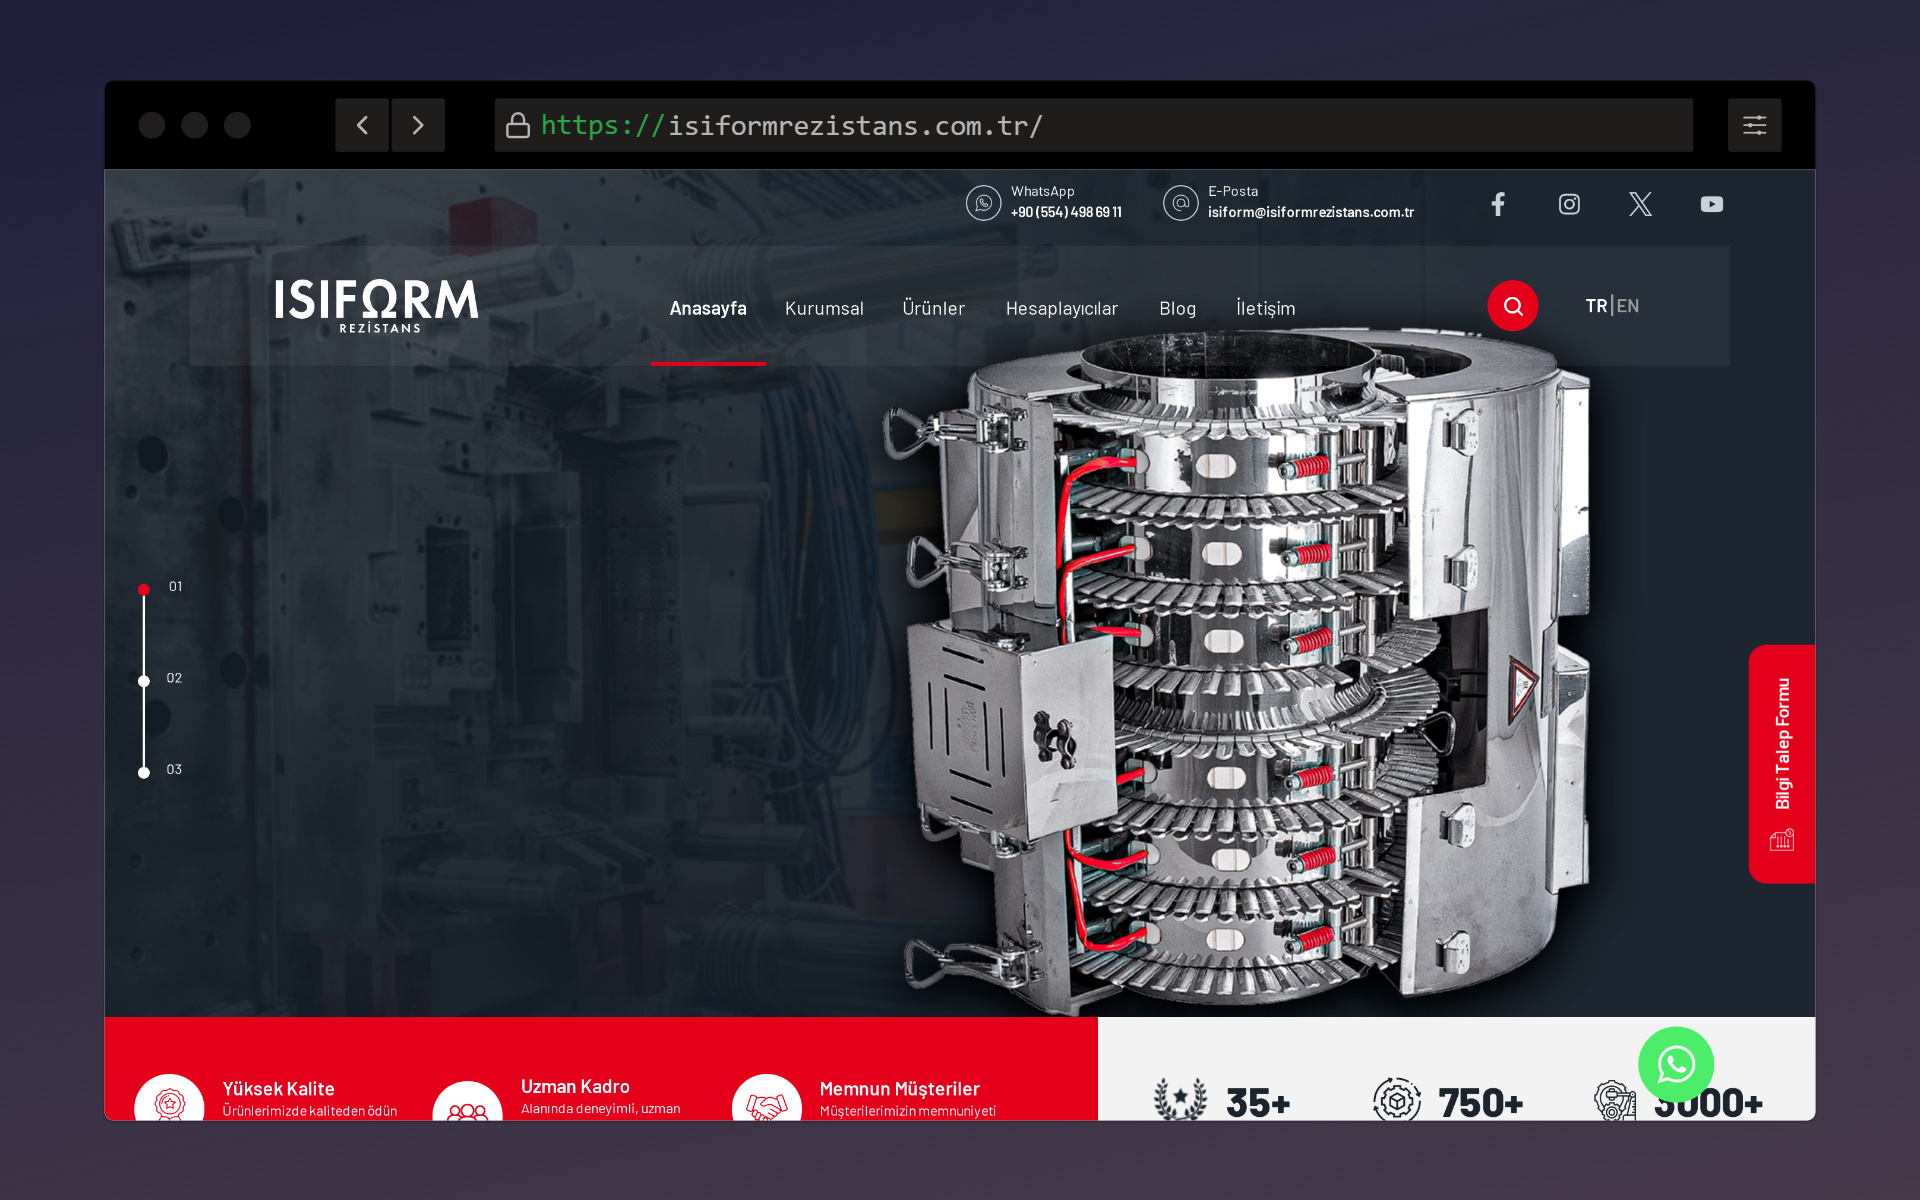Image resolution: width=1920 pixels, height=1200 pixels.
Task: Open the Ürünler menu
Action: (933, 308)
